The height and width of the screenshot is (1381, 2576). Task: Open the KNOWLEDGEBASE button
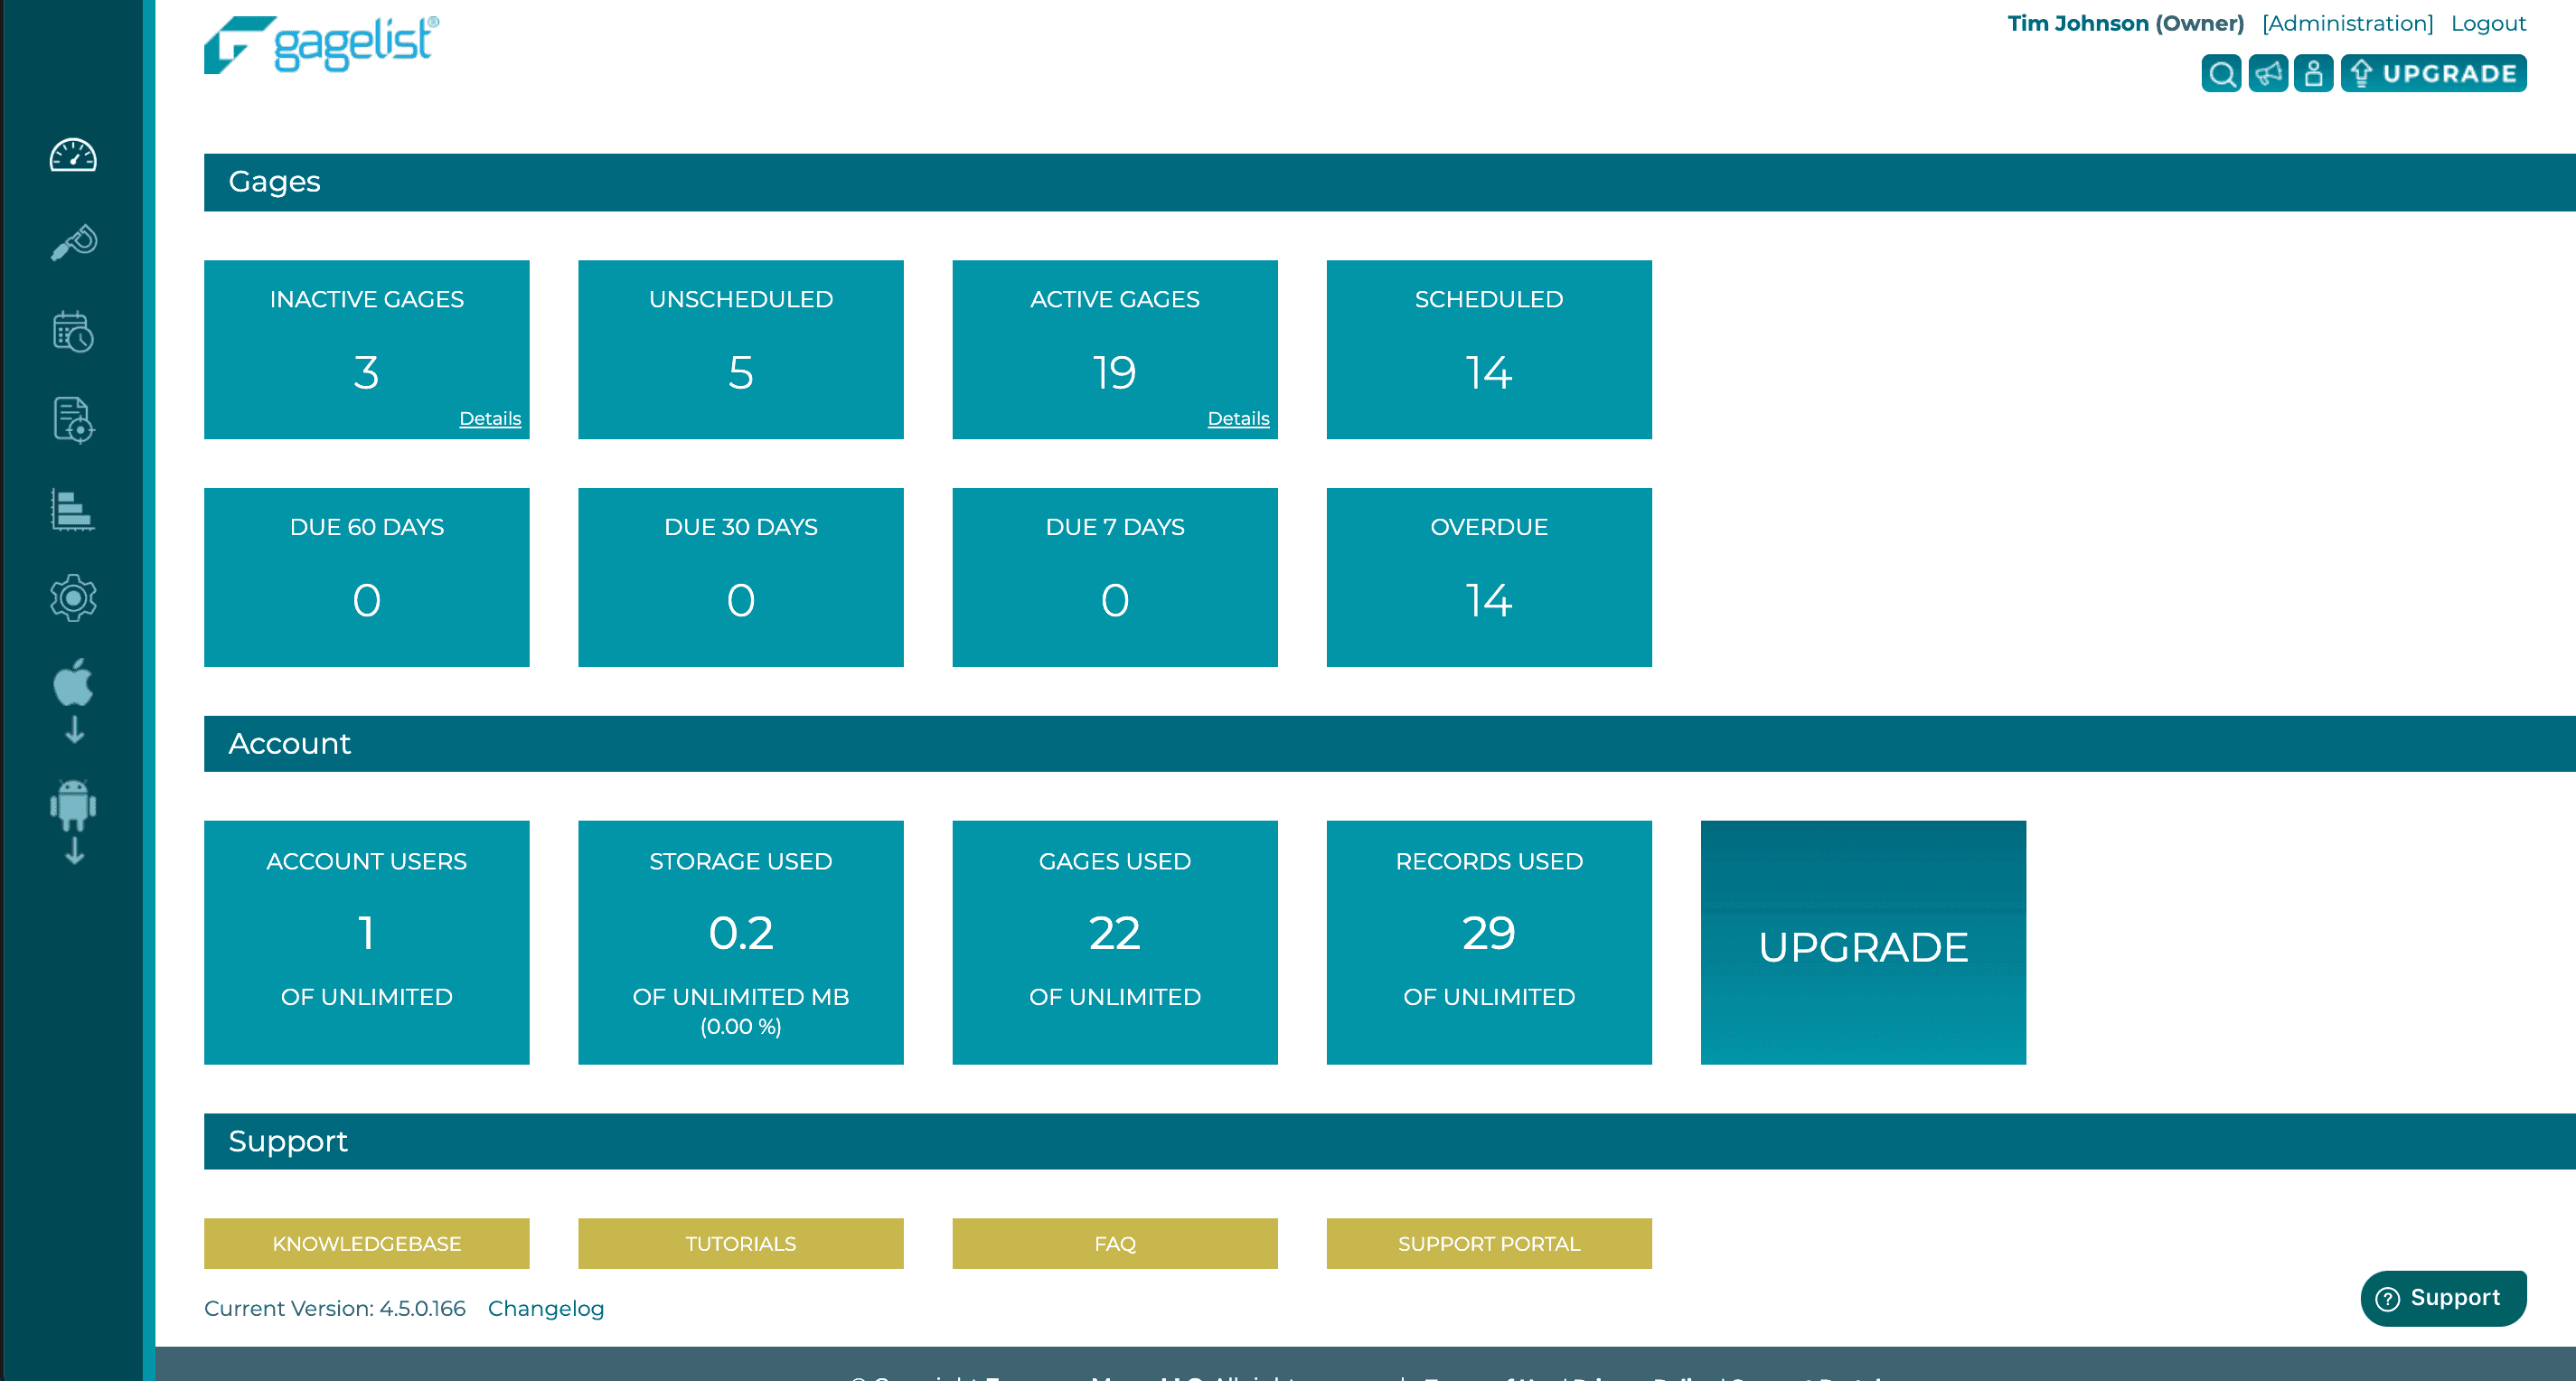click(366, 1243)
